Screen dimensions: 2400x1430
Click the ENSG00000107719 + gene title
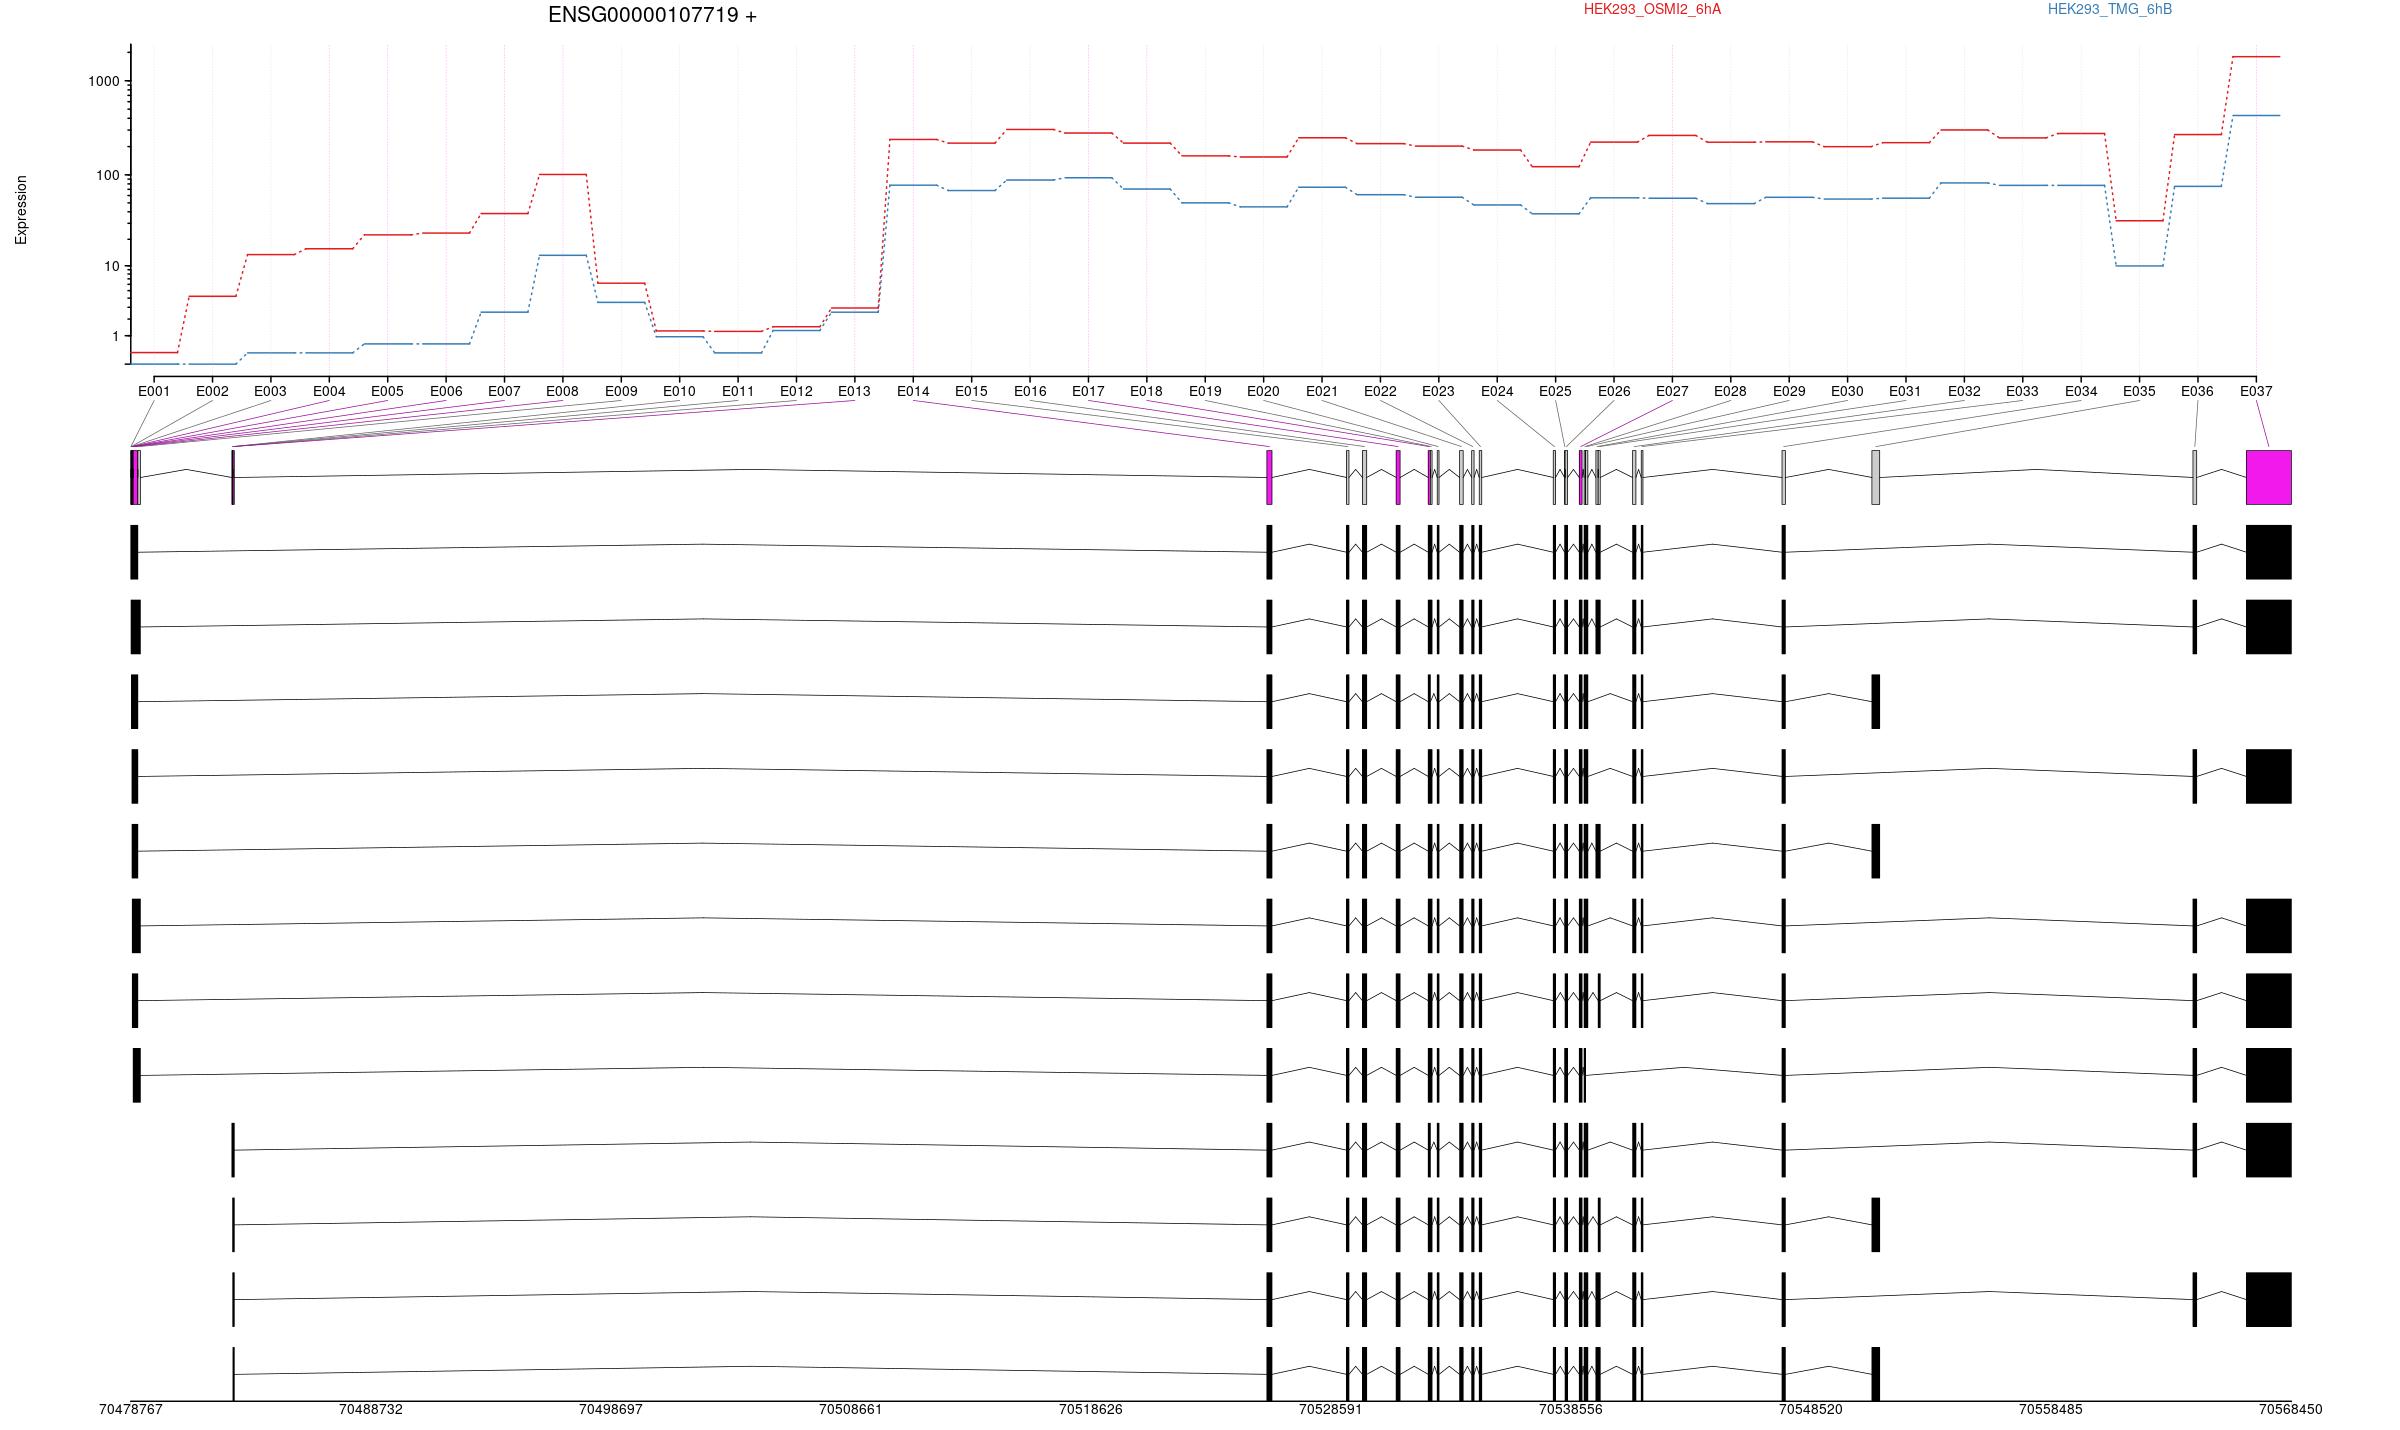[652, 15]
